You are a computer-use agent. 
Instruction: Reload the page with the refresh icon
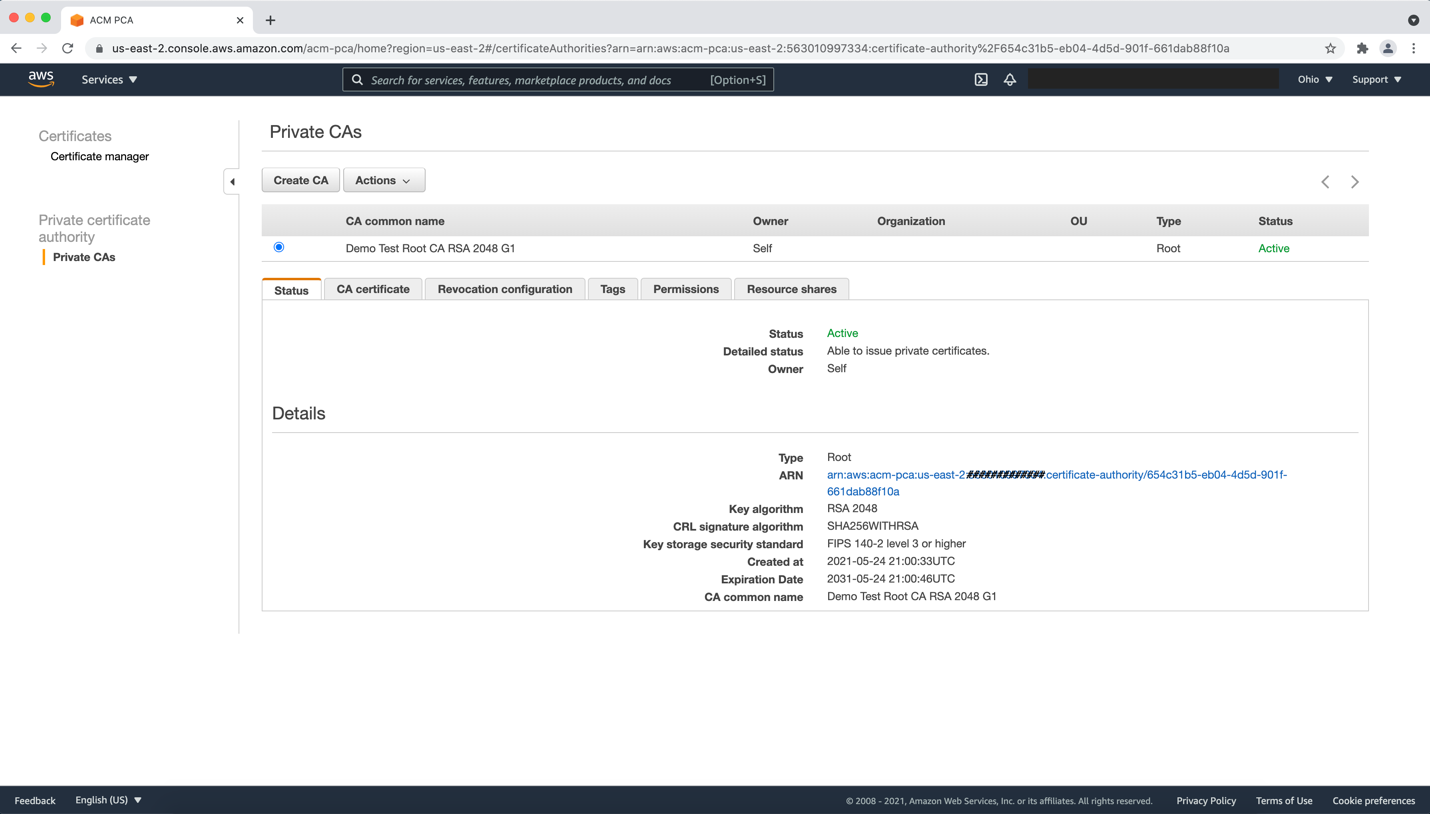(67, 47)
